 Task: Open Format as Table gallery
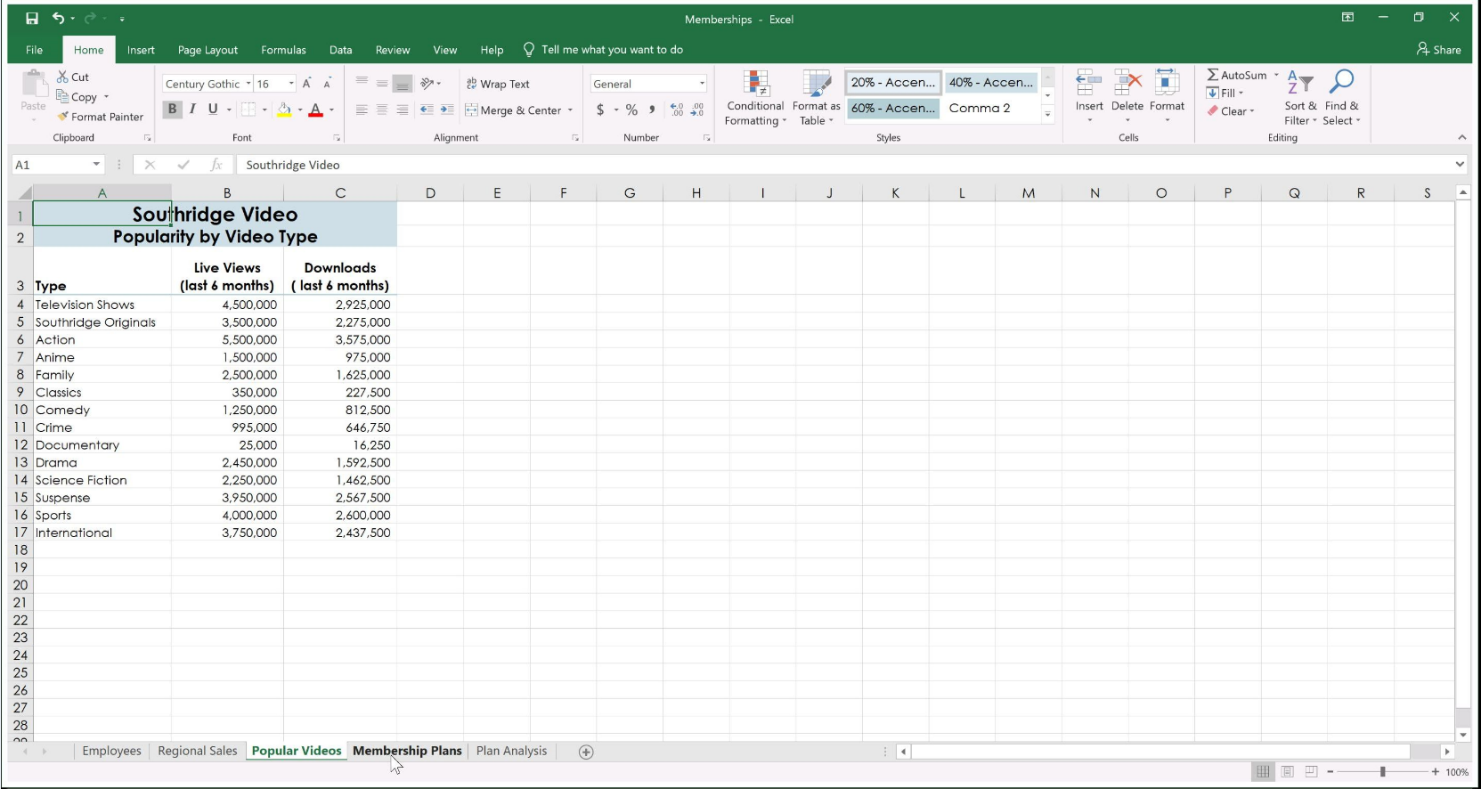816,98
